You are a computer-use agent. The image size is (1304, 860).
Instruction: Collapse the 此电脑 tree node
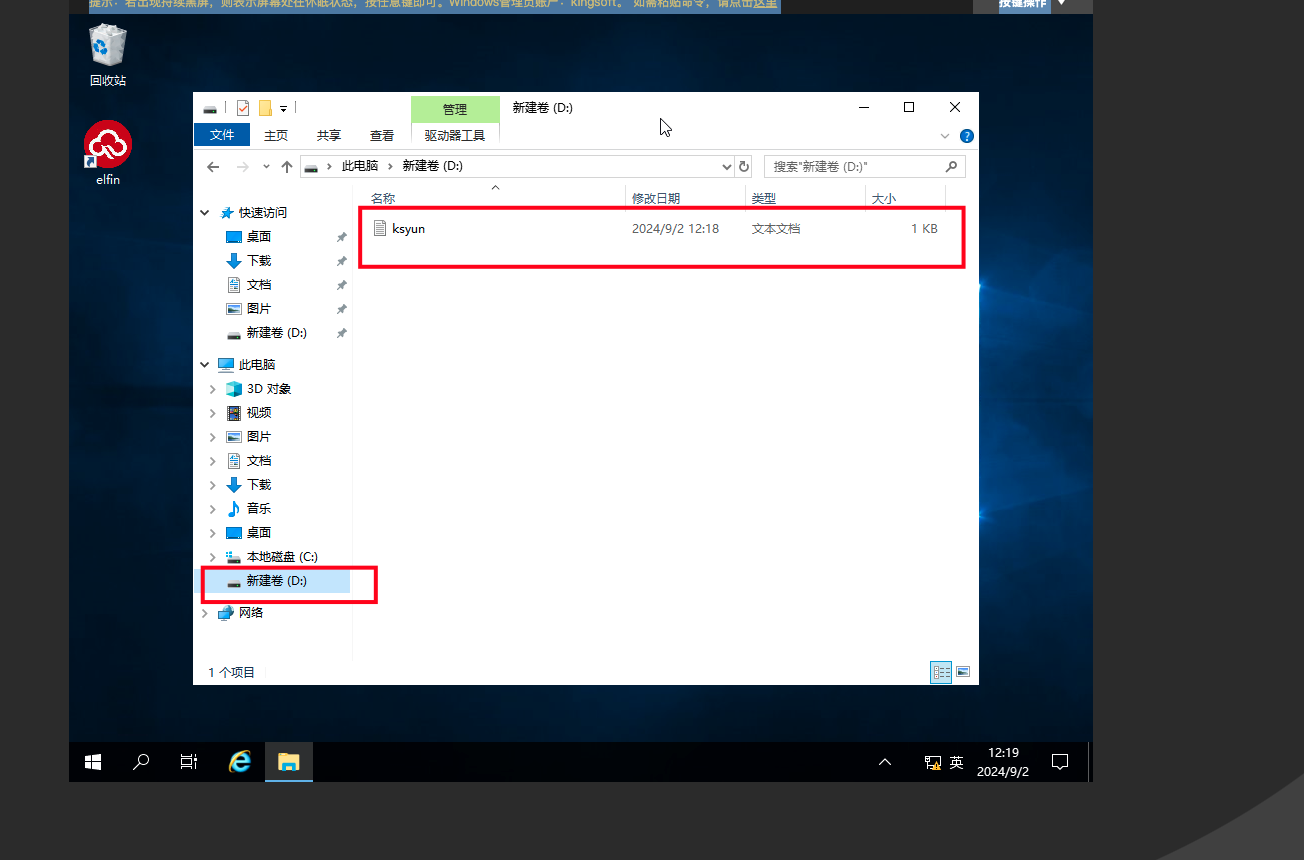click(x=205, y=365)
